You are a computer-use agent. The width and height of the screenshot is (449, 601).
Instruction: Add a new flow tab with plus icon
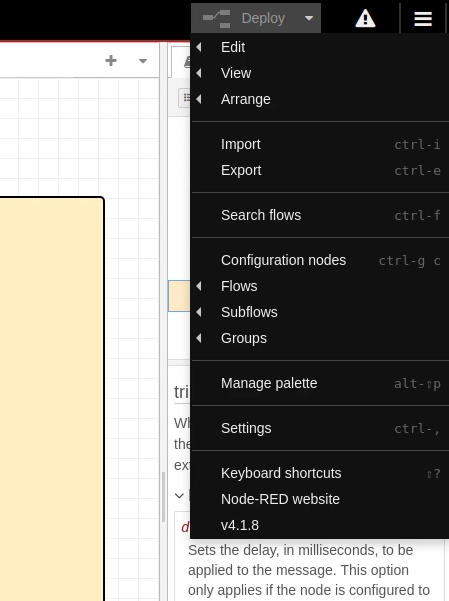coord(111,61)
